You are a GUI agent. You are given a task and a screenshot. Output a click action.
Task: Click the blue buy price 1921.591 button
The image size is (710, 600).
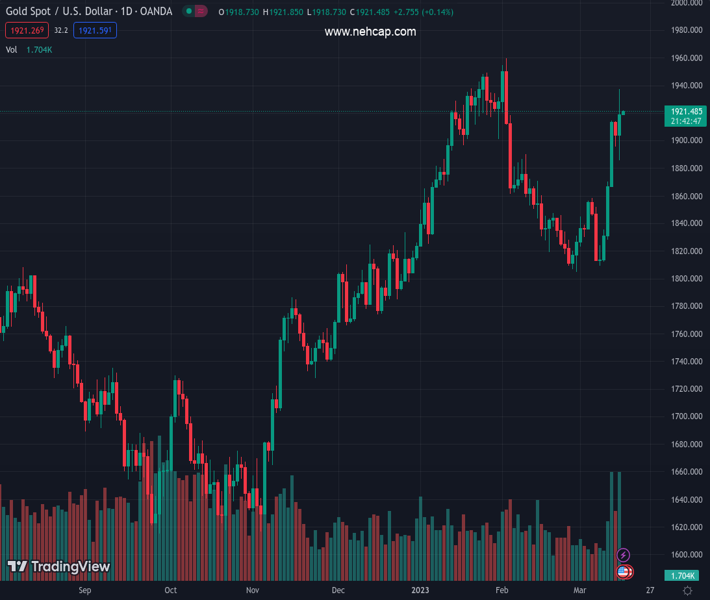pyautogui.click(x=96, y=31)
